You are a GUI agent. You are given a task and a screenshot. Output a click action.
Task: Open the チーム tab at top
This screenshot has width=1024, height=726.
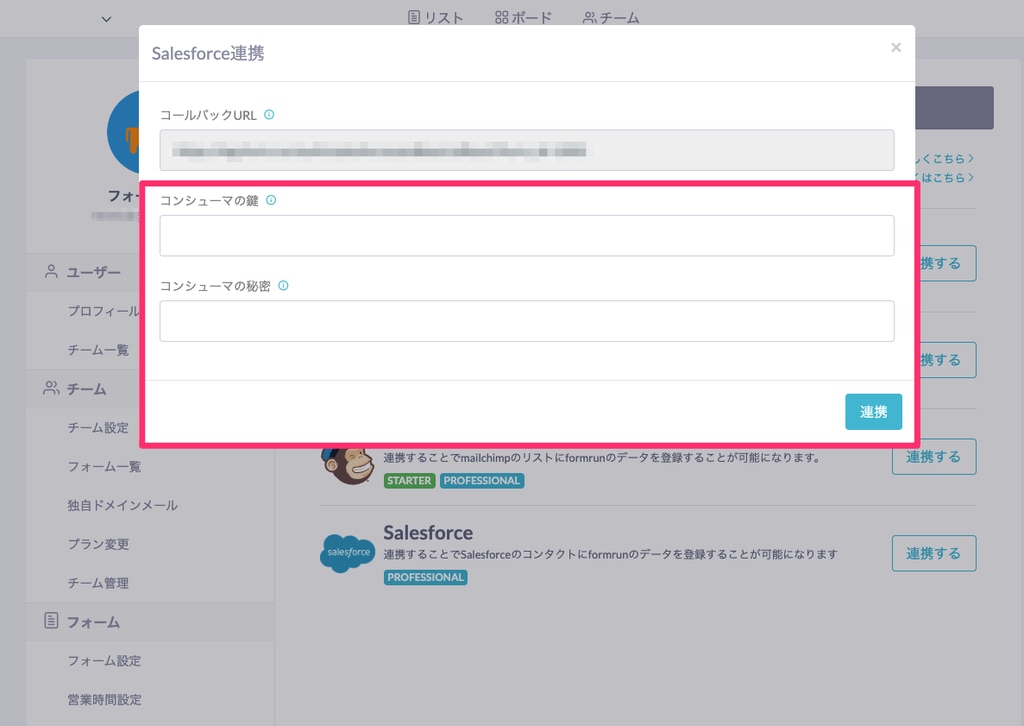[611, 18]
